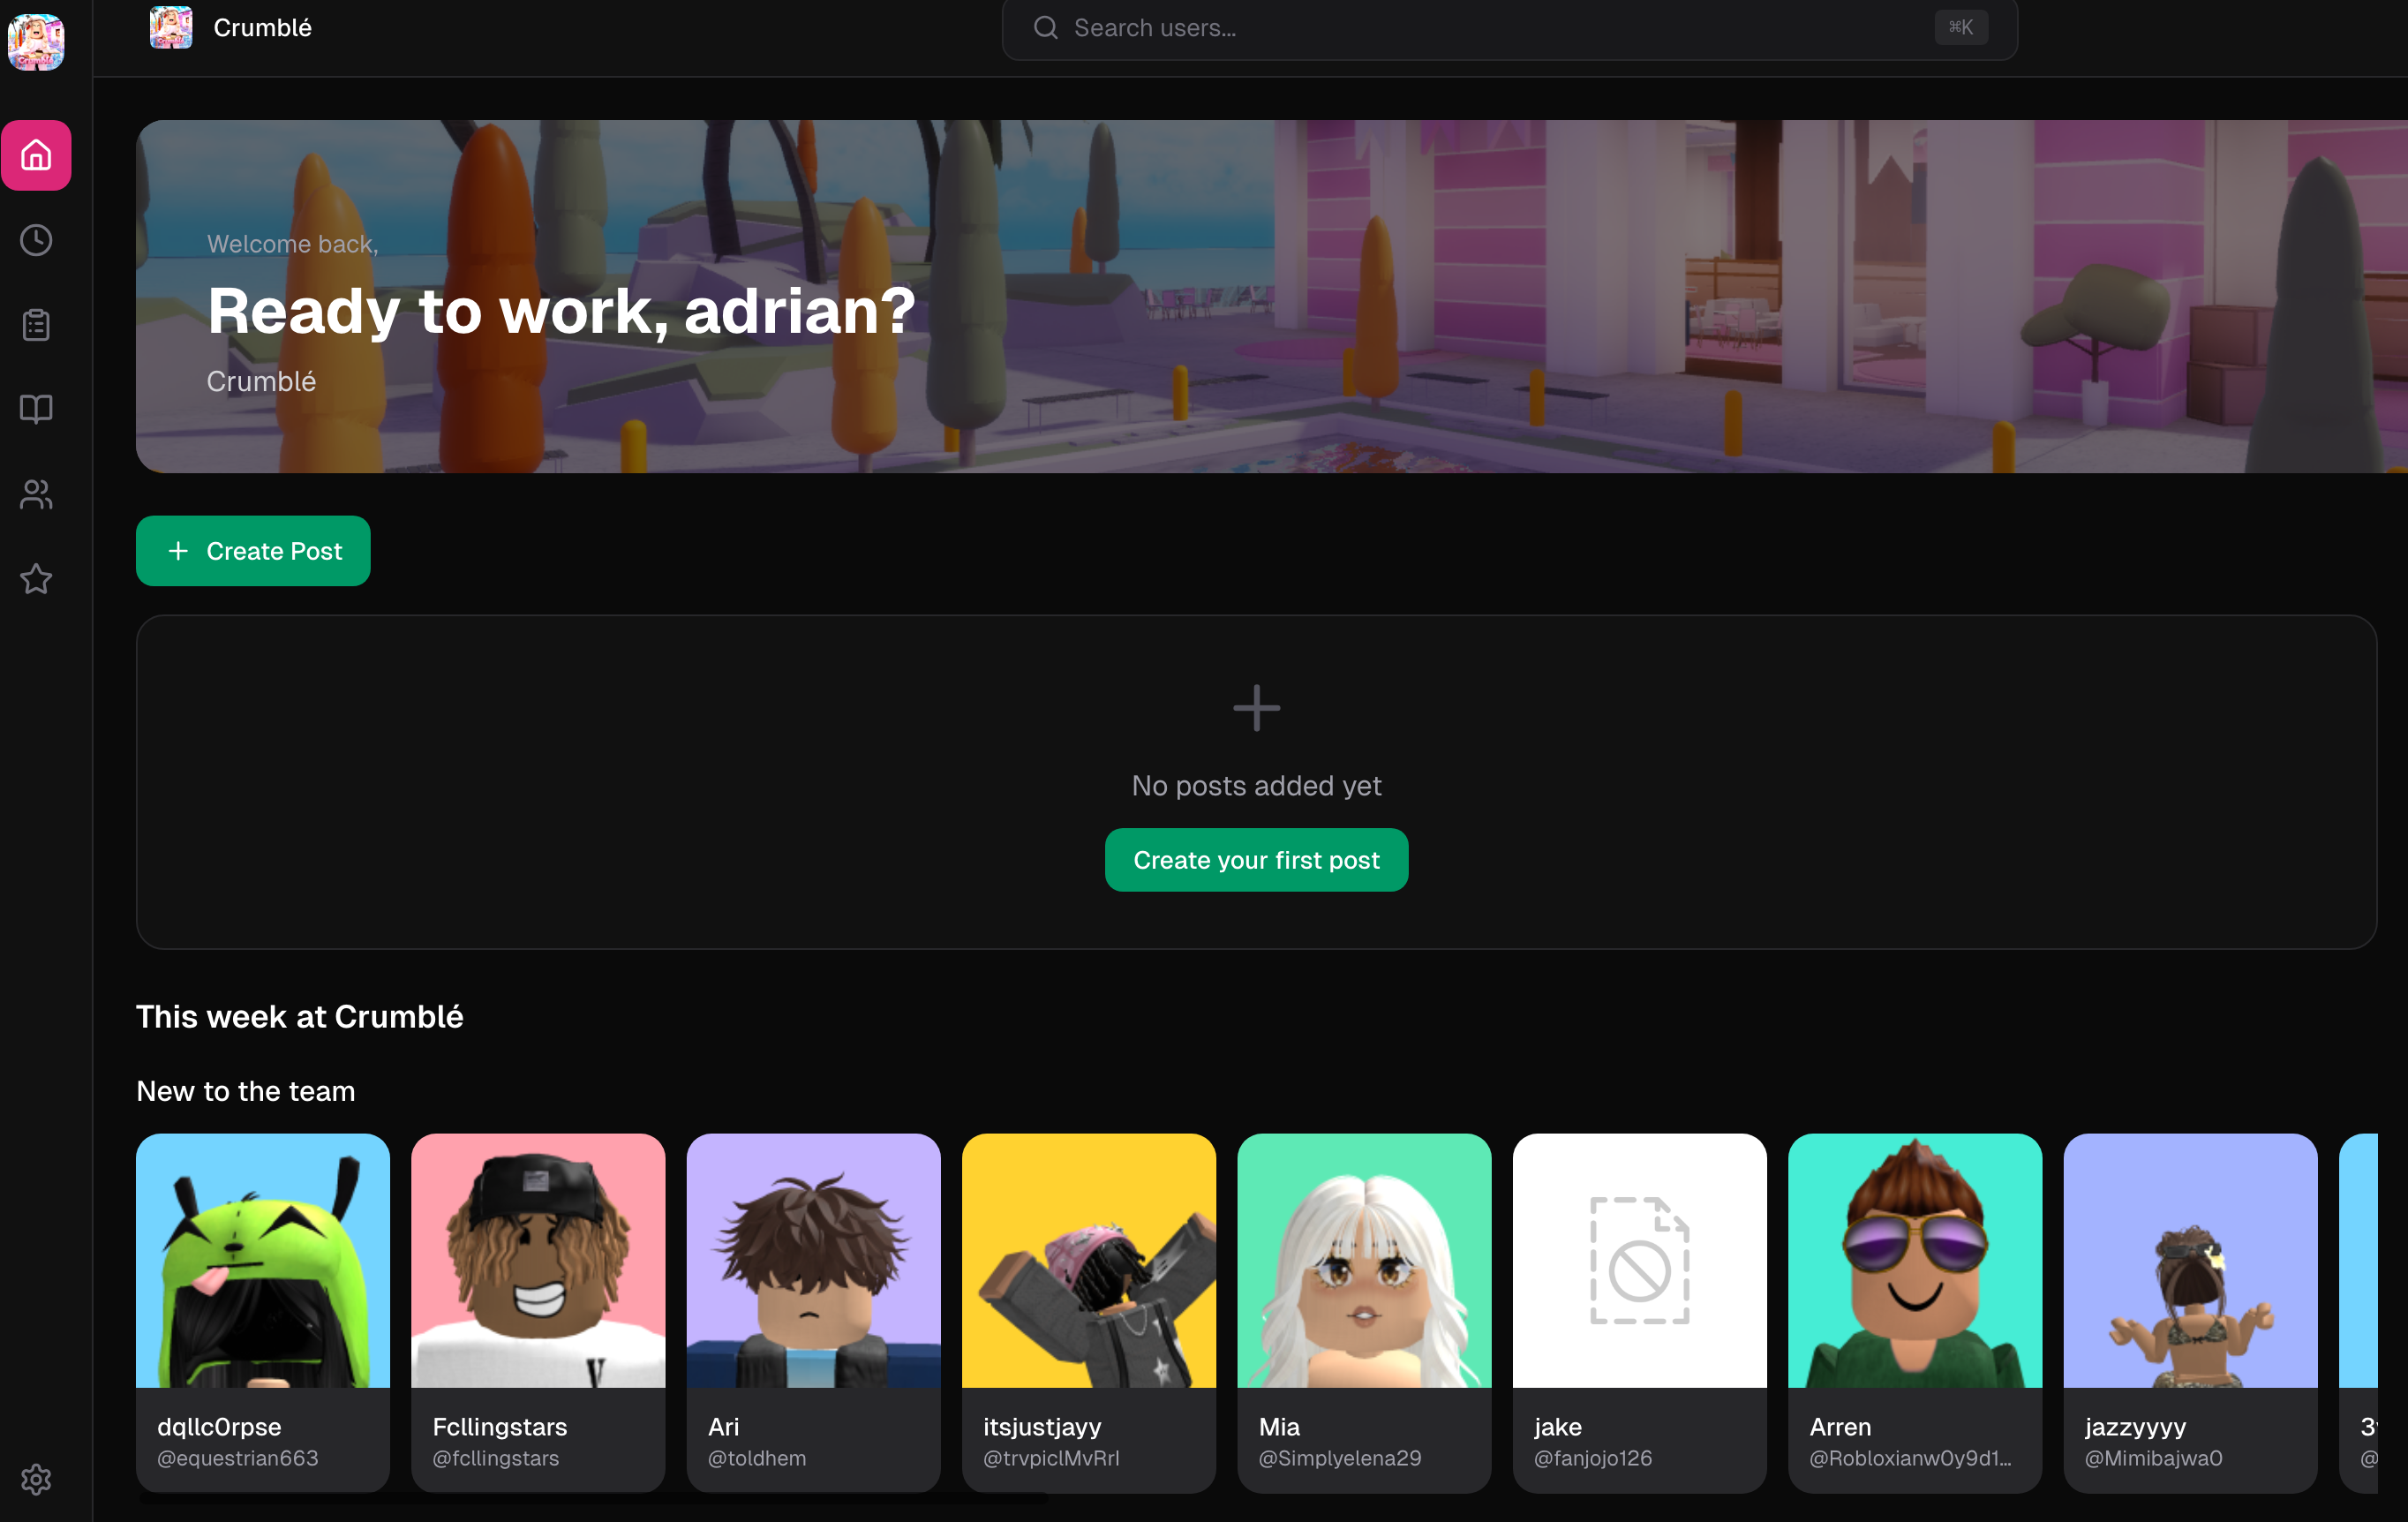Open dqllcOrpse member card
Image resolution: width=2408 pixels, height=1522 pixels.
pos(262,1310)
